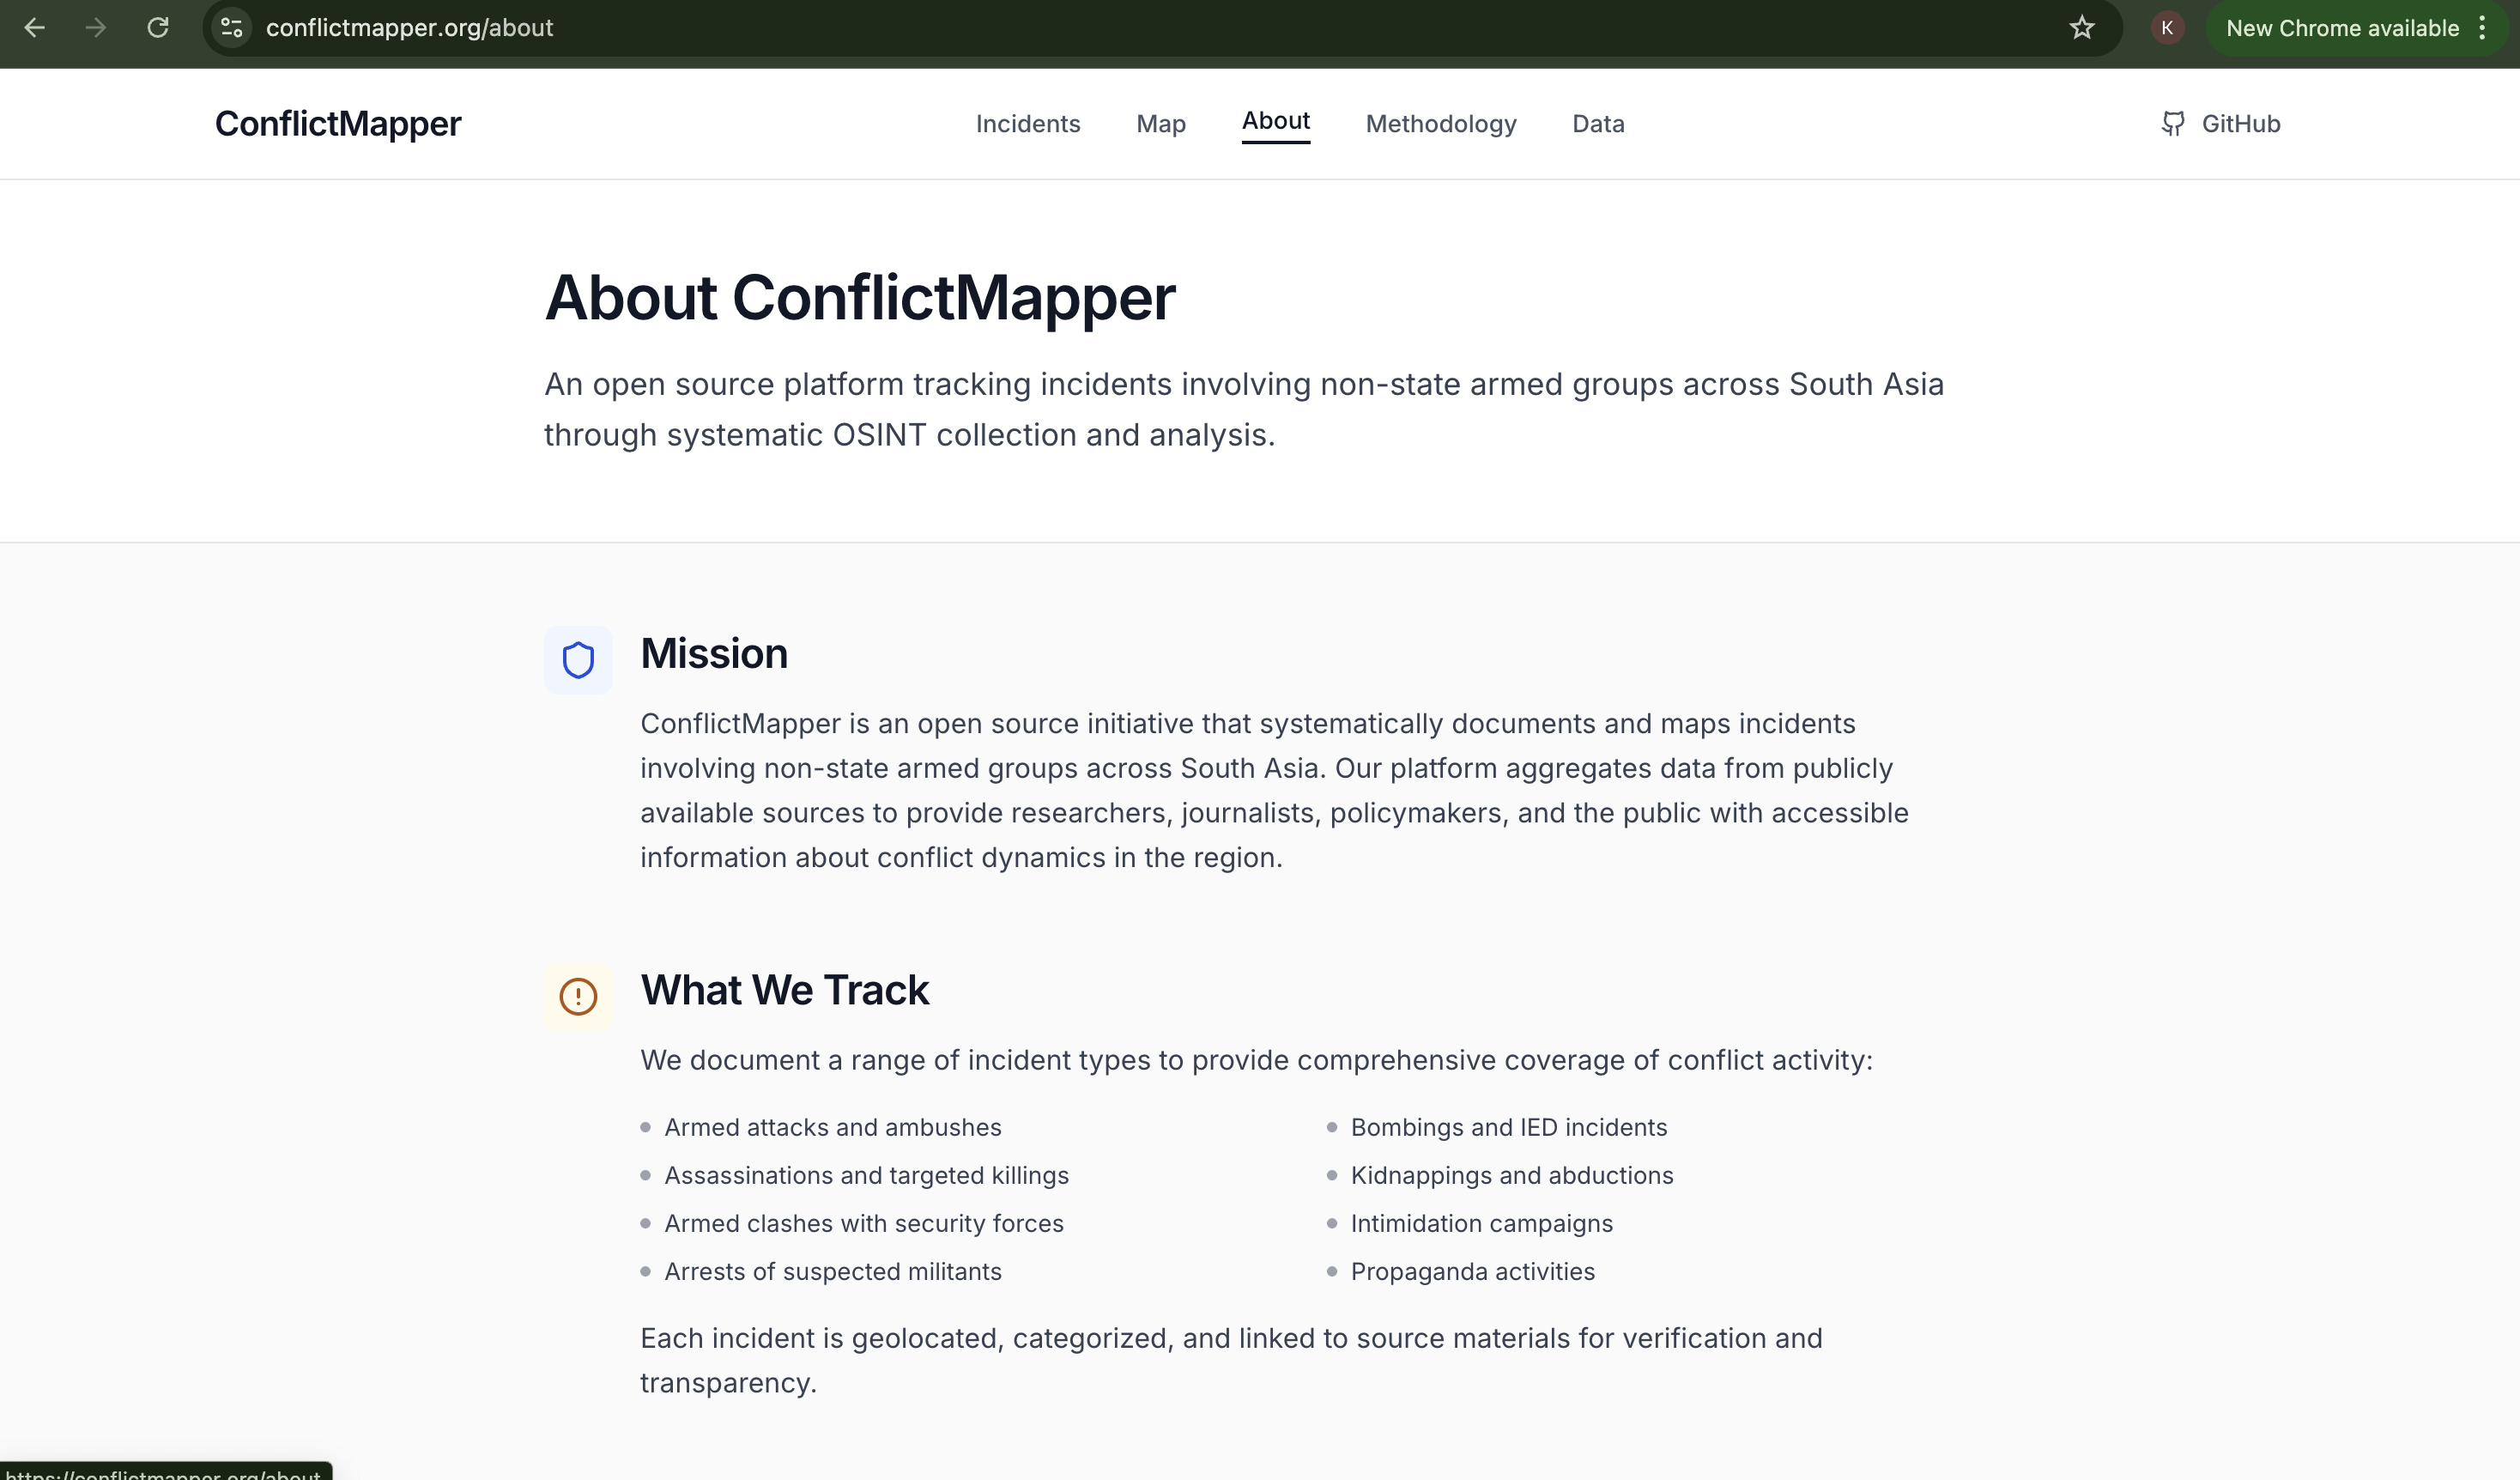Click 'Kidnappings and abductions' list item
The height and width of the screenshot is (1480, 2520).
pyautogui.click(x=1512, y=1176)
